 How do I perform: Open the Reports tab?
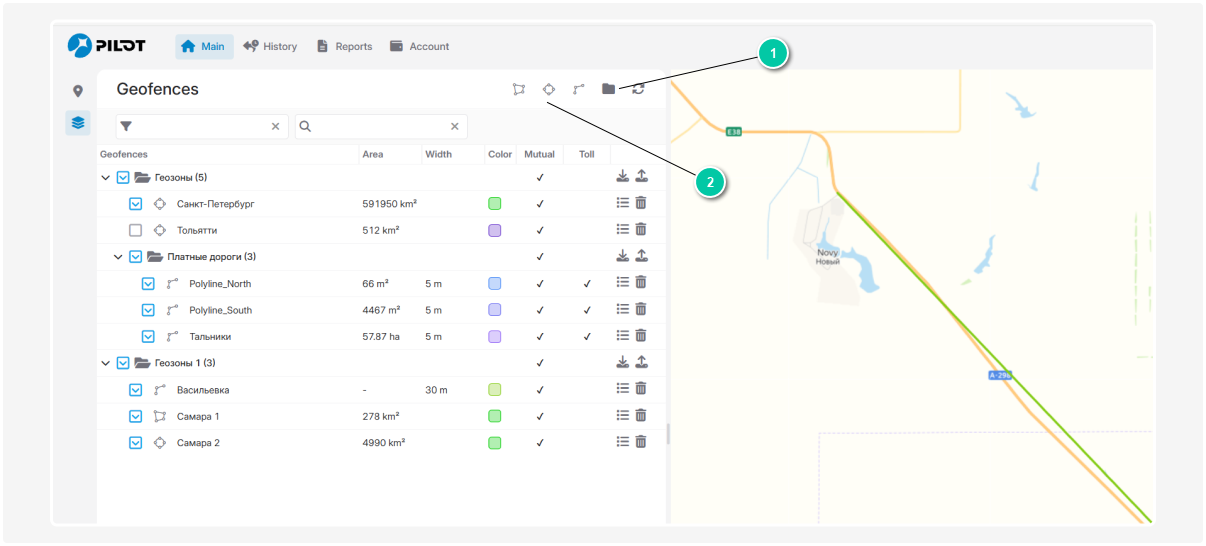(x=344, y=46)
